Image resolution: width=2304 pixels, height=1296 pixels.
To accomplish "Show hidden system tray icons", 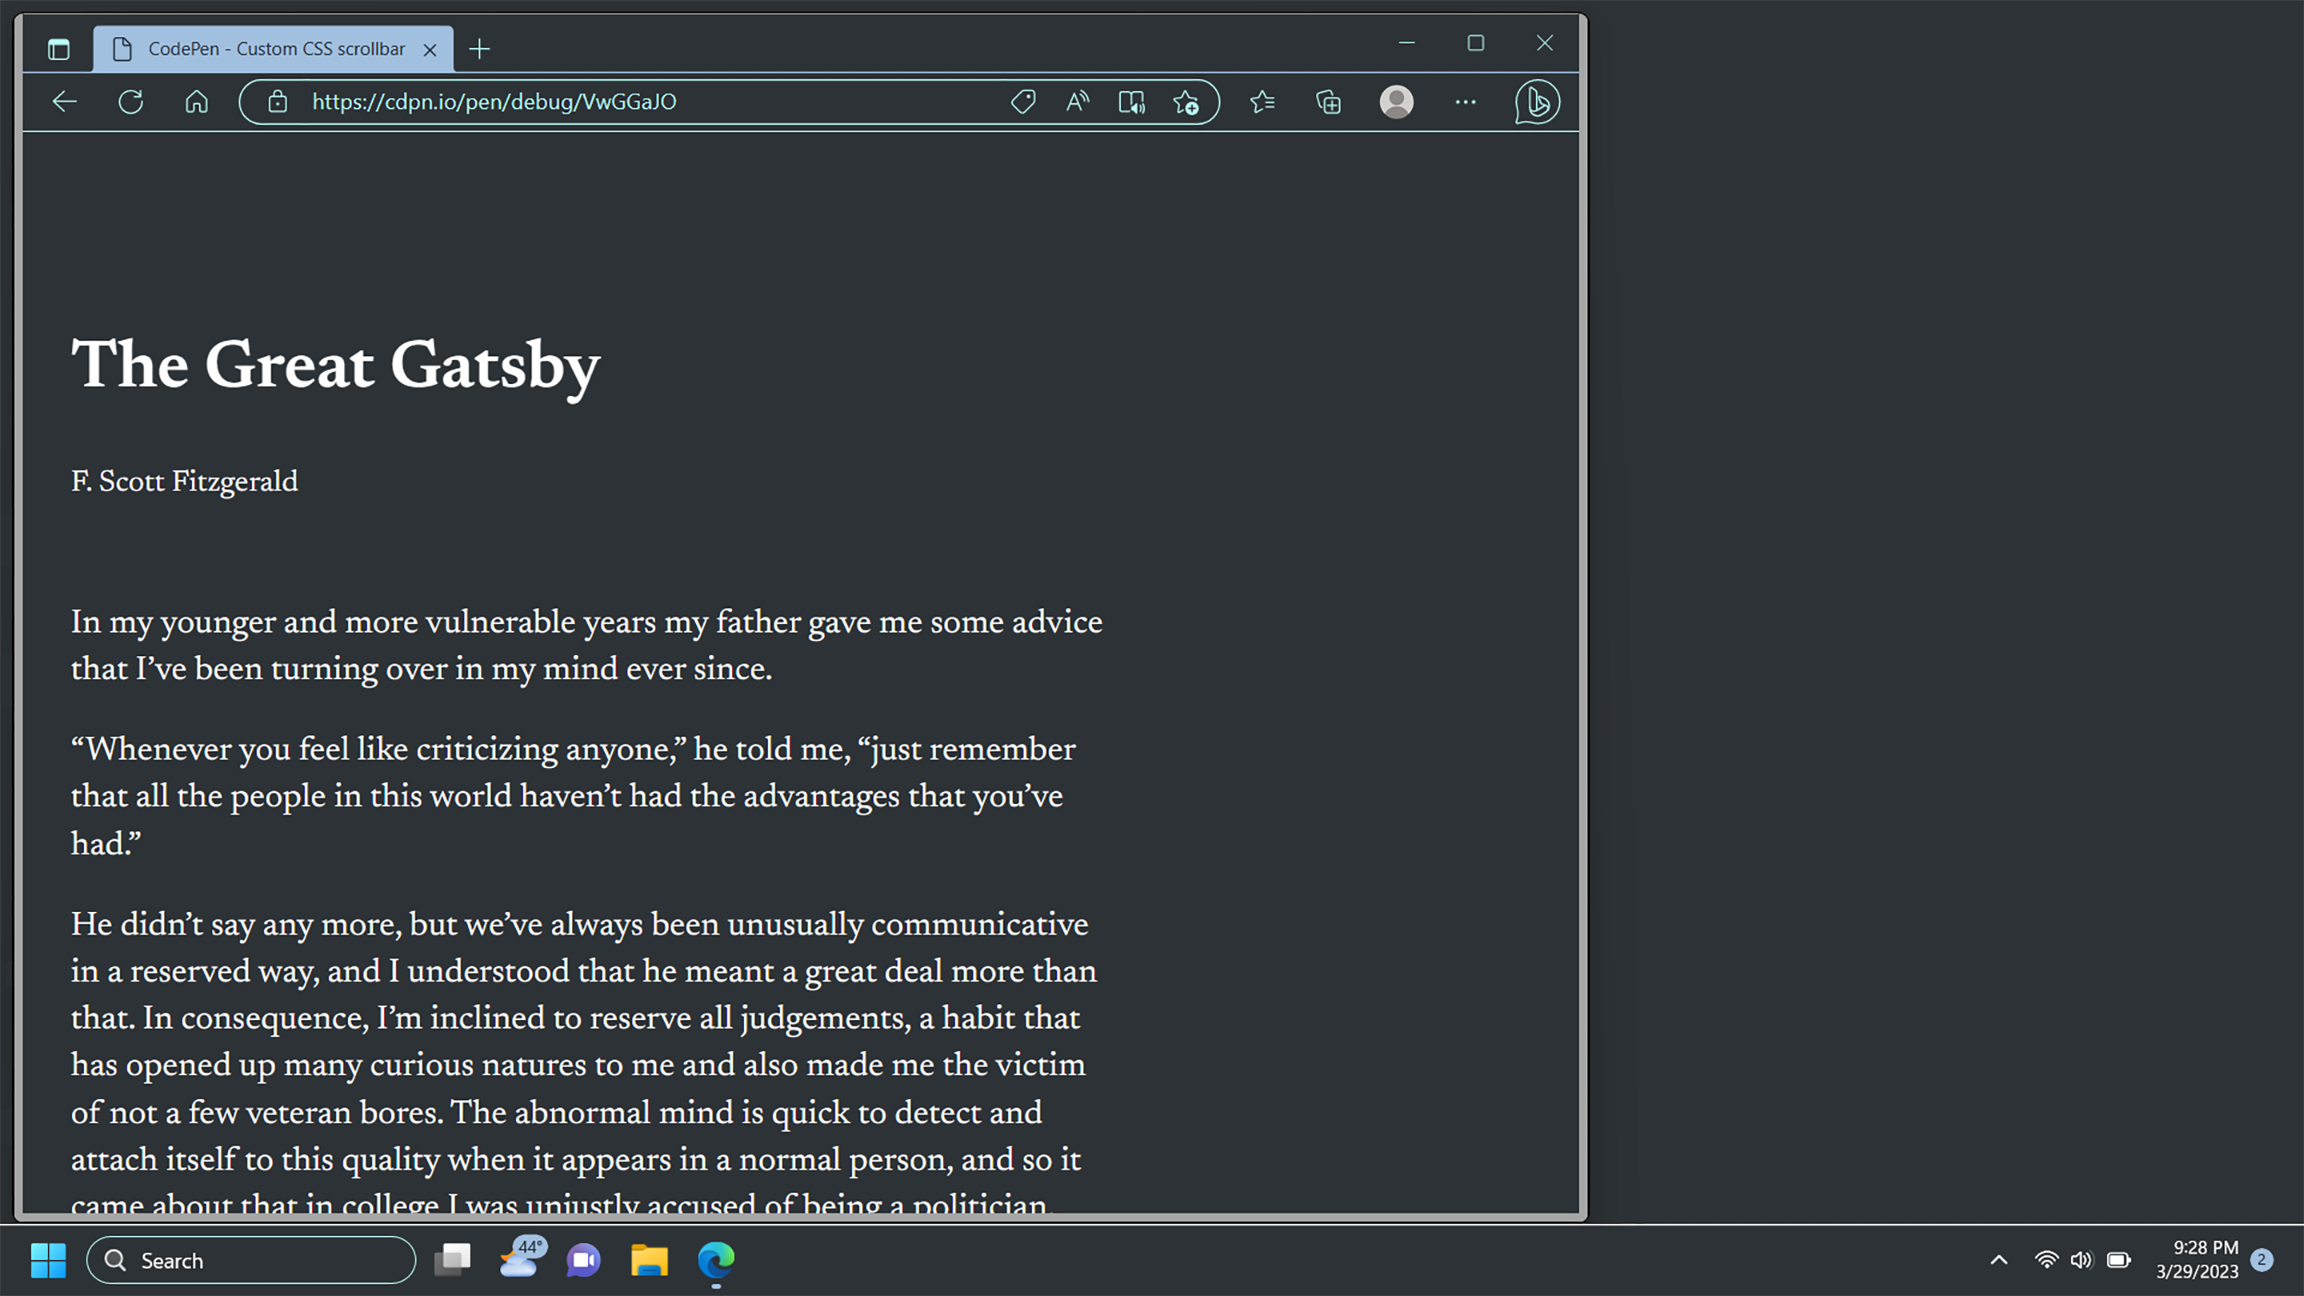I will (x=1999, y=1260).
